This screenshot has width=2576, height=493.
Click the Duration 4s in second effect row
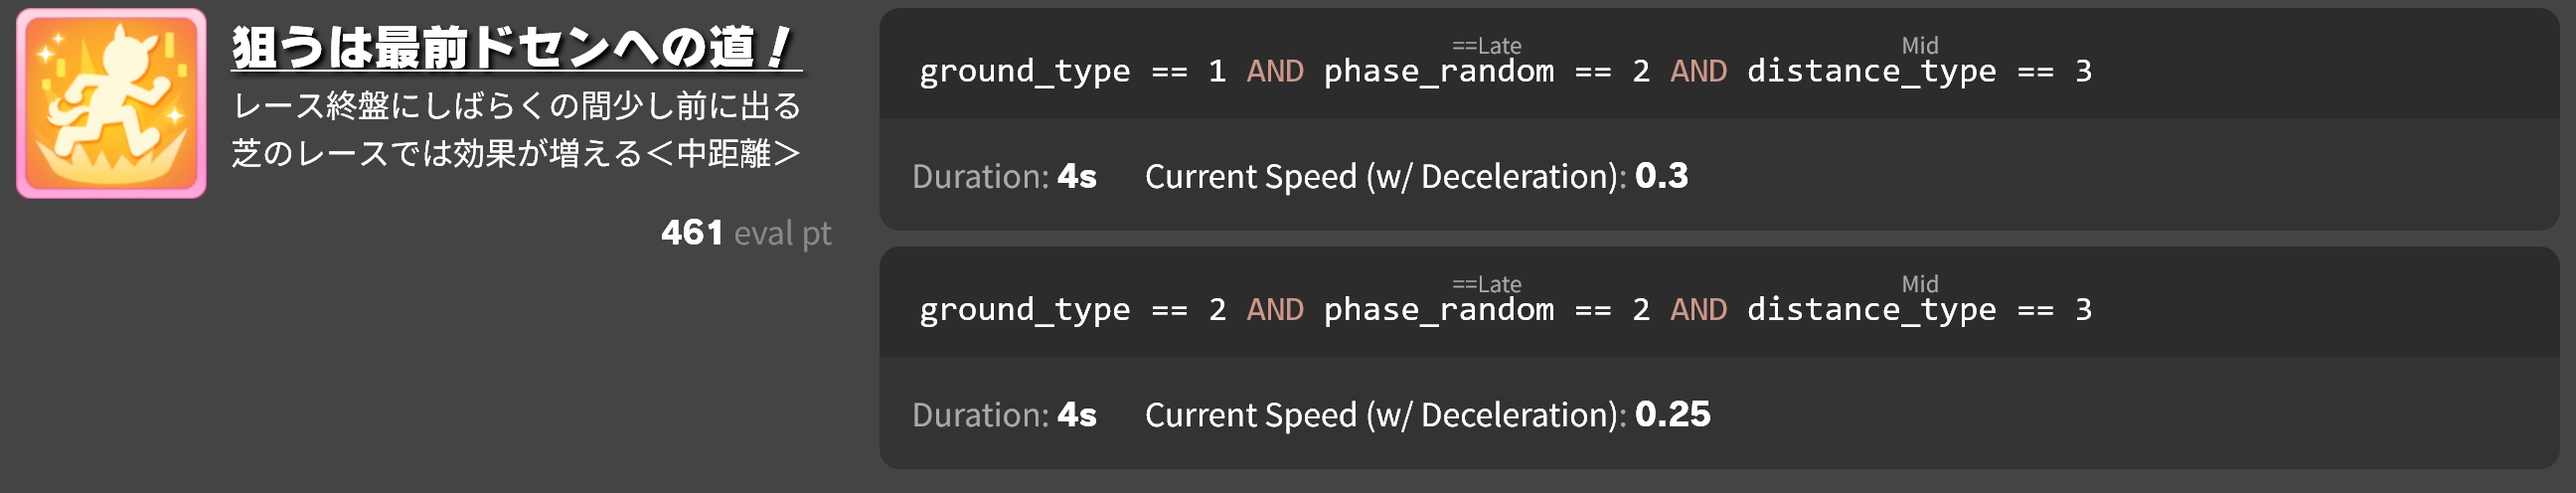[x=1004, y=415]
